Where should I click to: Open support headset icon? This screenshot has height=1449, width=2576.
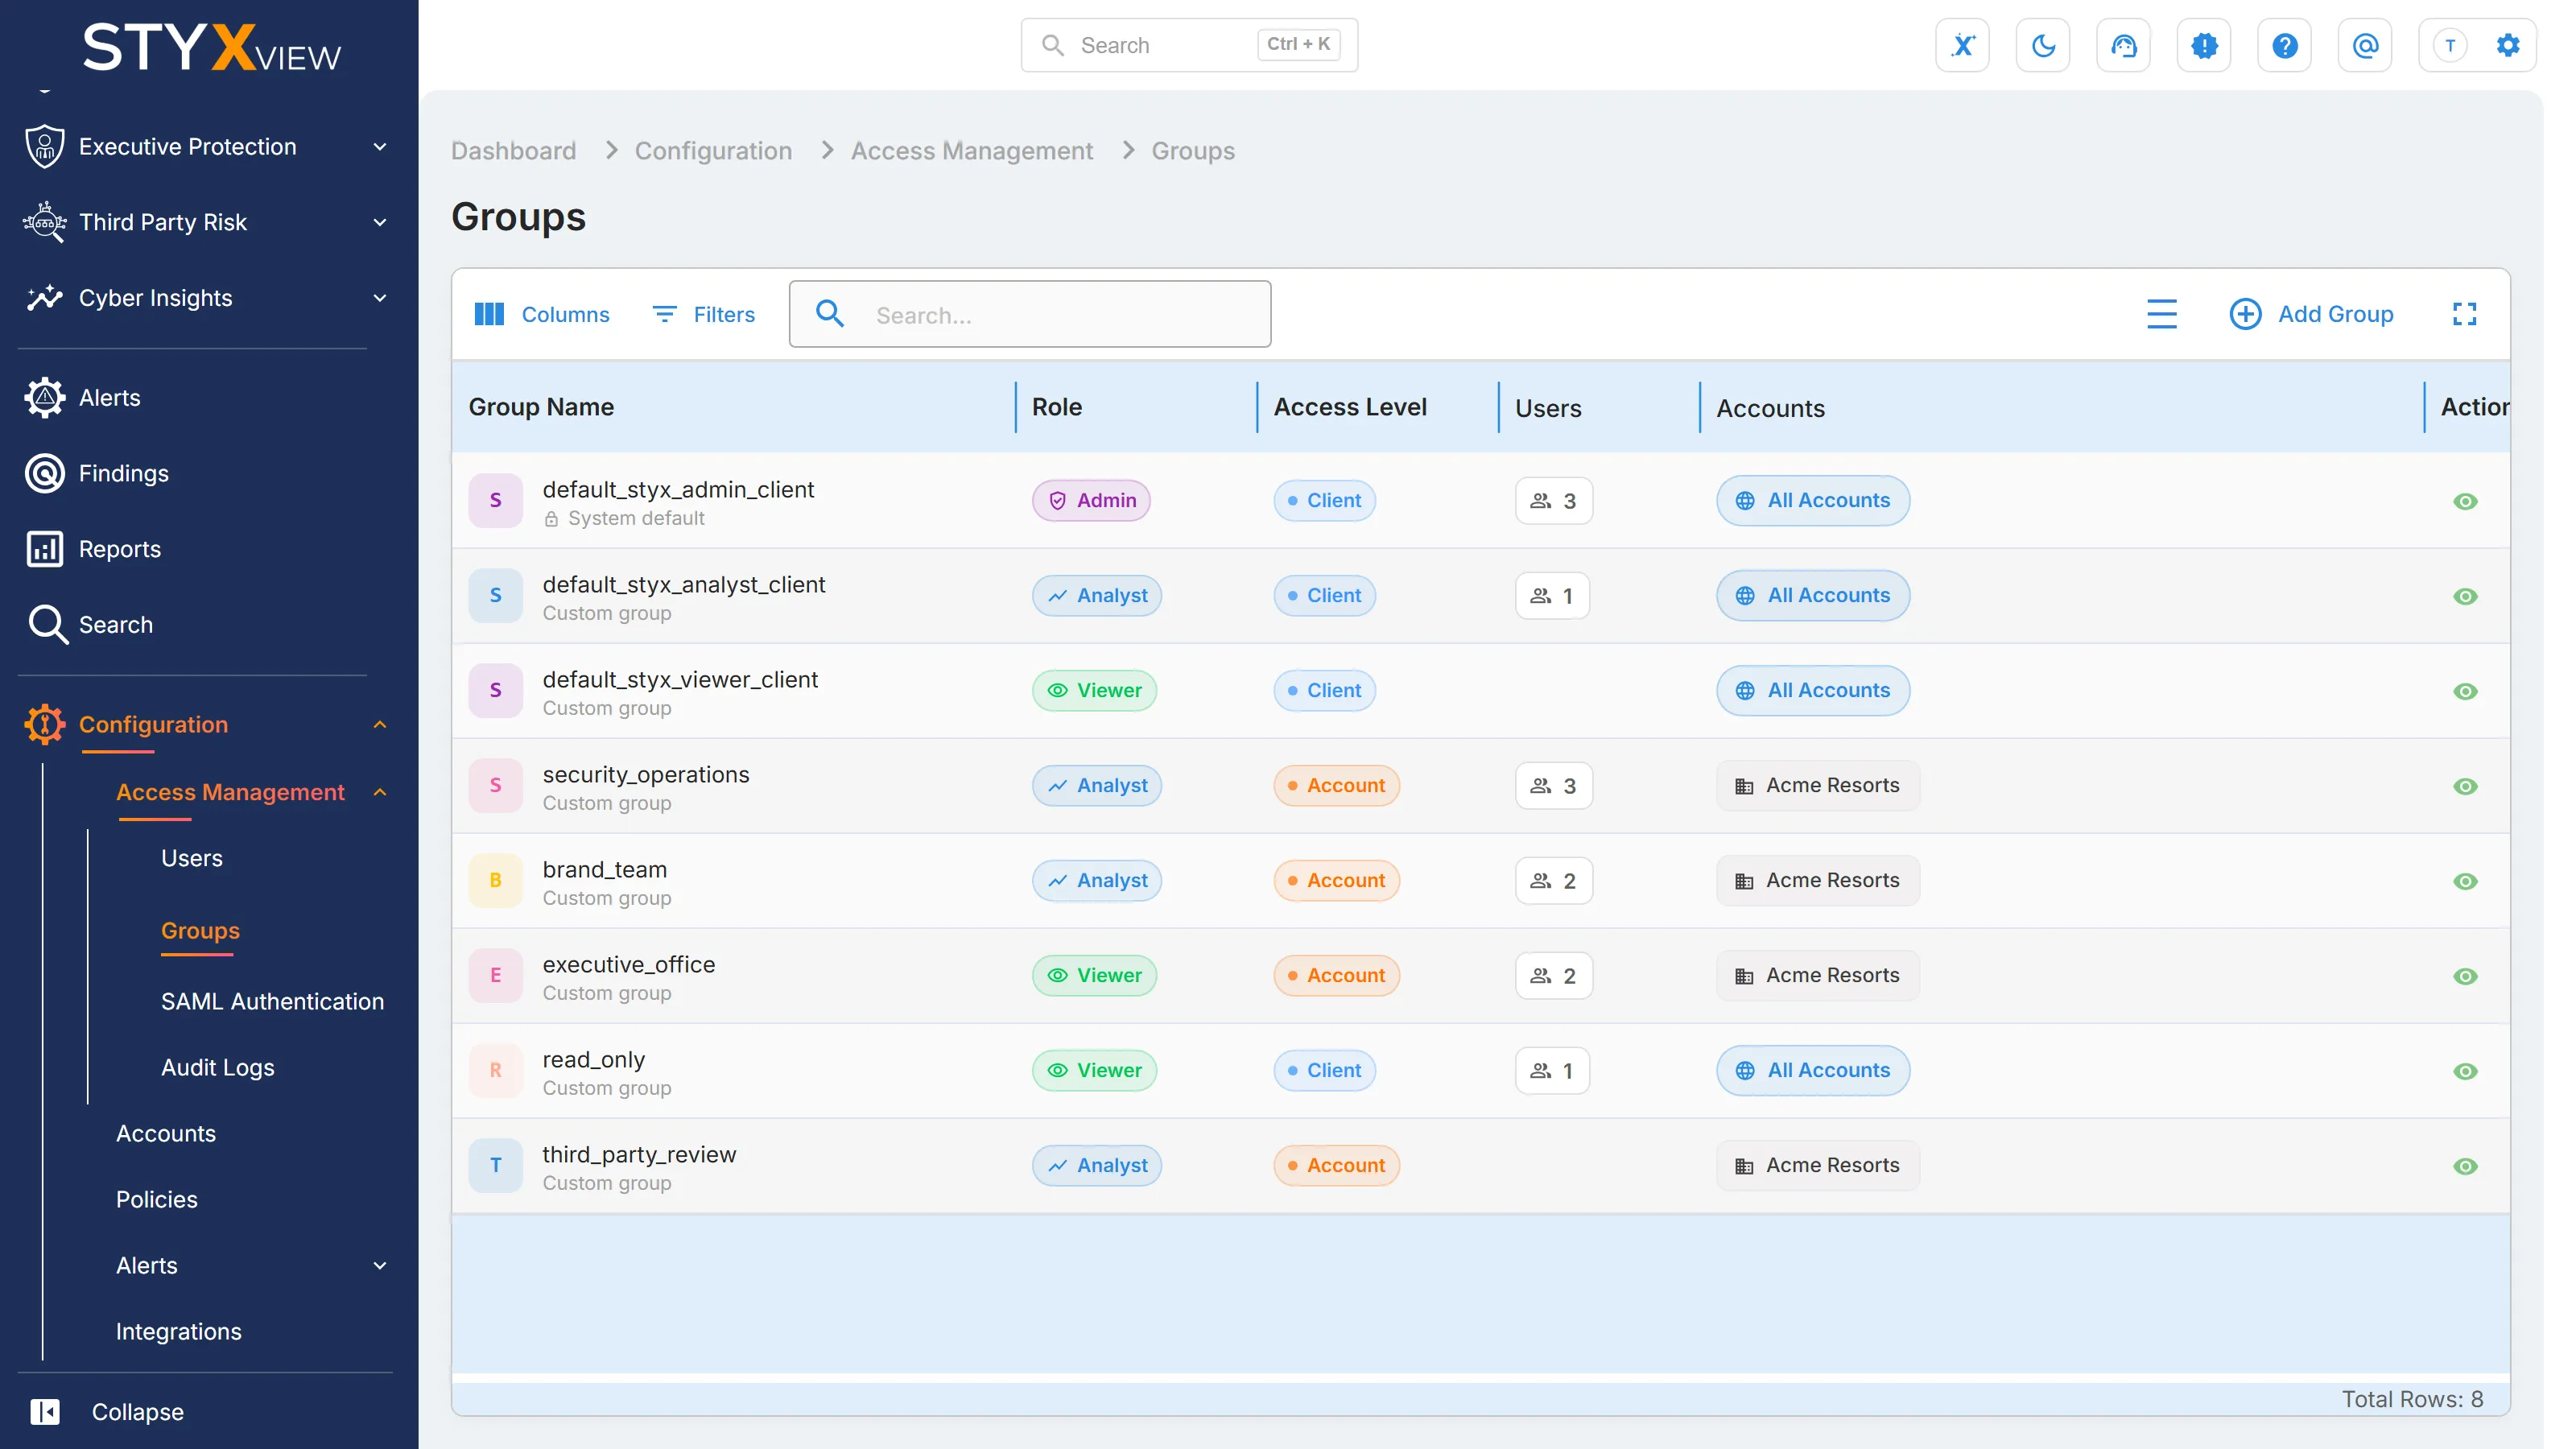pos(2123,45)
